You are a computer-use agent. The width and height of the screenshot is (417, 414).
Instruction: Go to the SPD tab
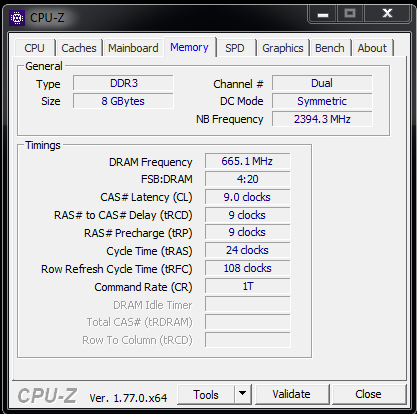[235, 48]
